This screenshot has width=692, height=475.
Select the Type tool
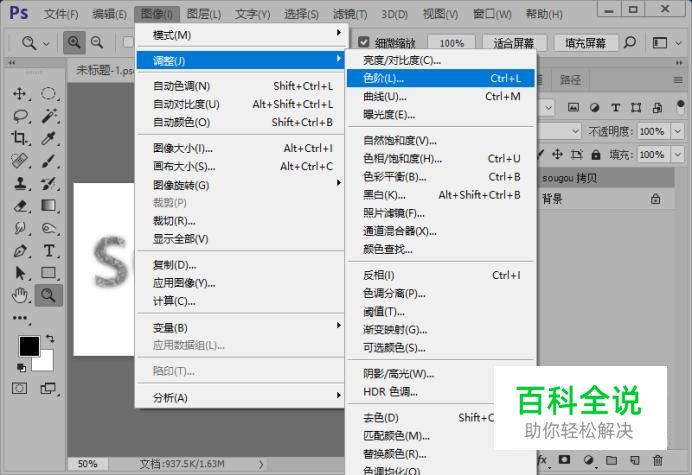[49, 251]
